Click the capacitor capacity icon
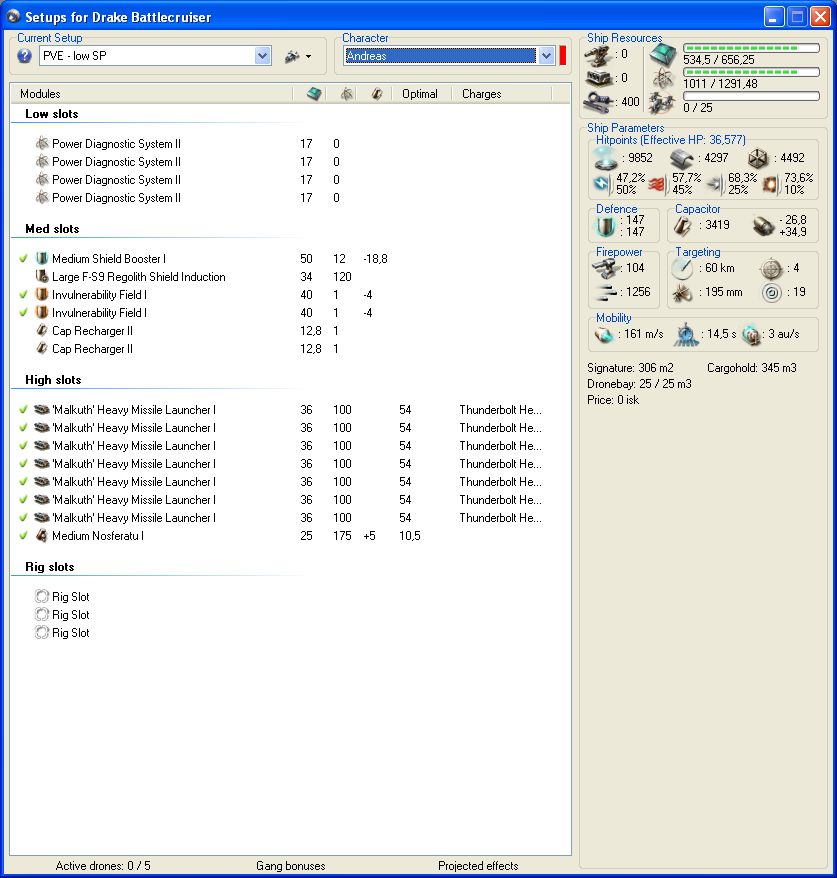The image size is (837, 878). [682, 226]
